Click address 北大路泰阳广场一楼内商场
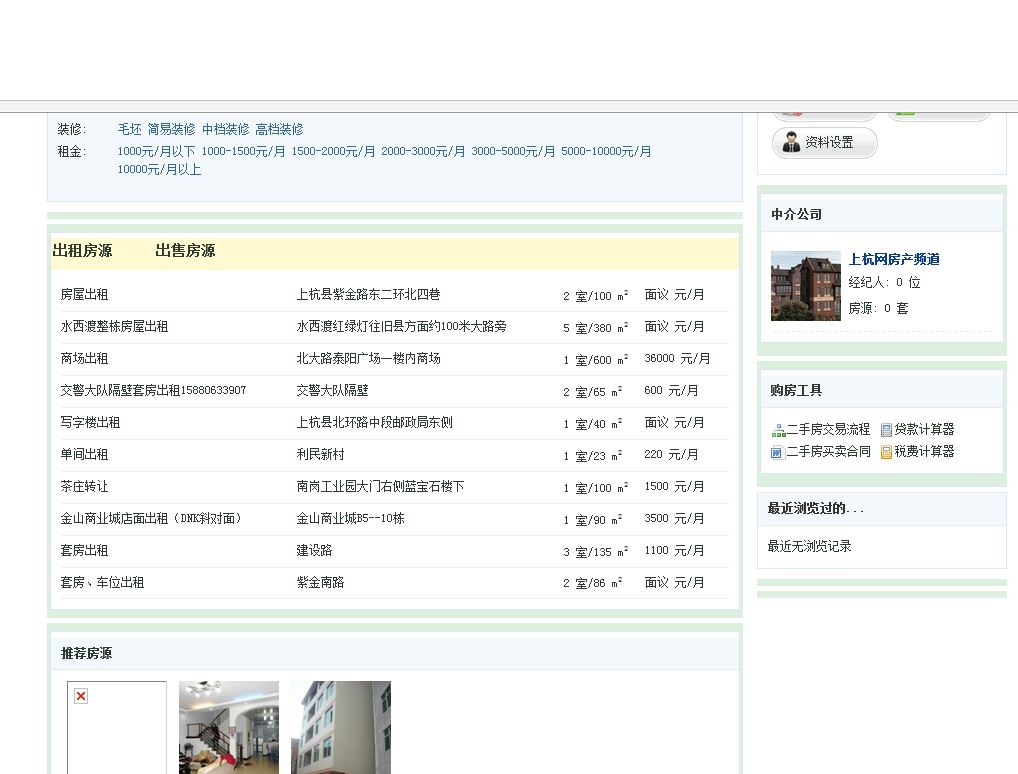Screen dimensions: 1018x774 (368, 358)
